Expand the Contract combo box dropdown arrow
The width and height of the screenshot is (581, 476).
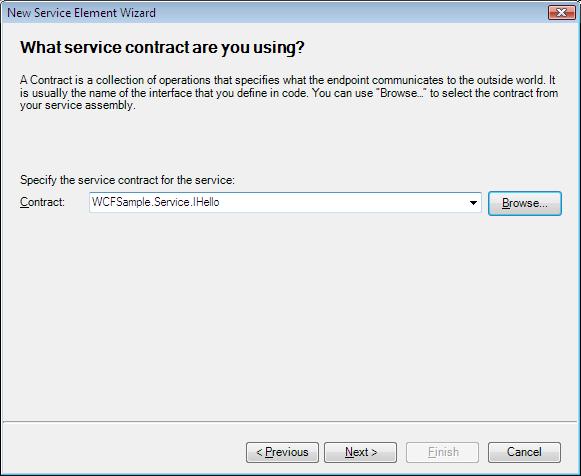point(473,203)
